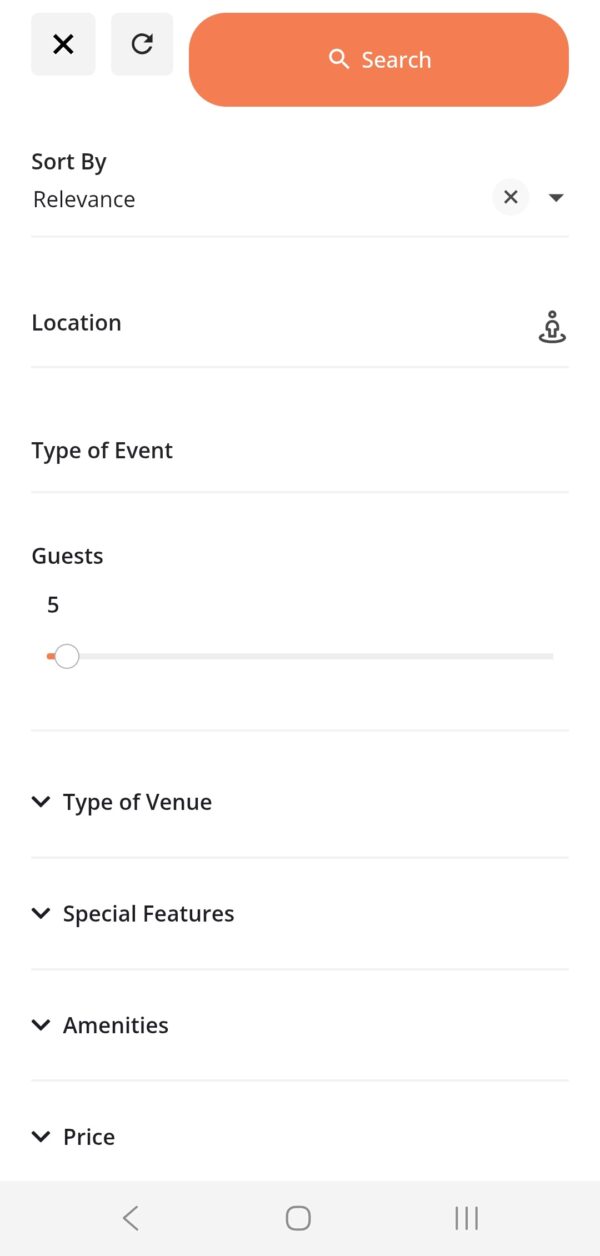Tap the refresh filters icon
Screen dimensions: 600x1256
pyautogui.click(x=142, y=44)
